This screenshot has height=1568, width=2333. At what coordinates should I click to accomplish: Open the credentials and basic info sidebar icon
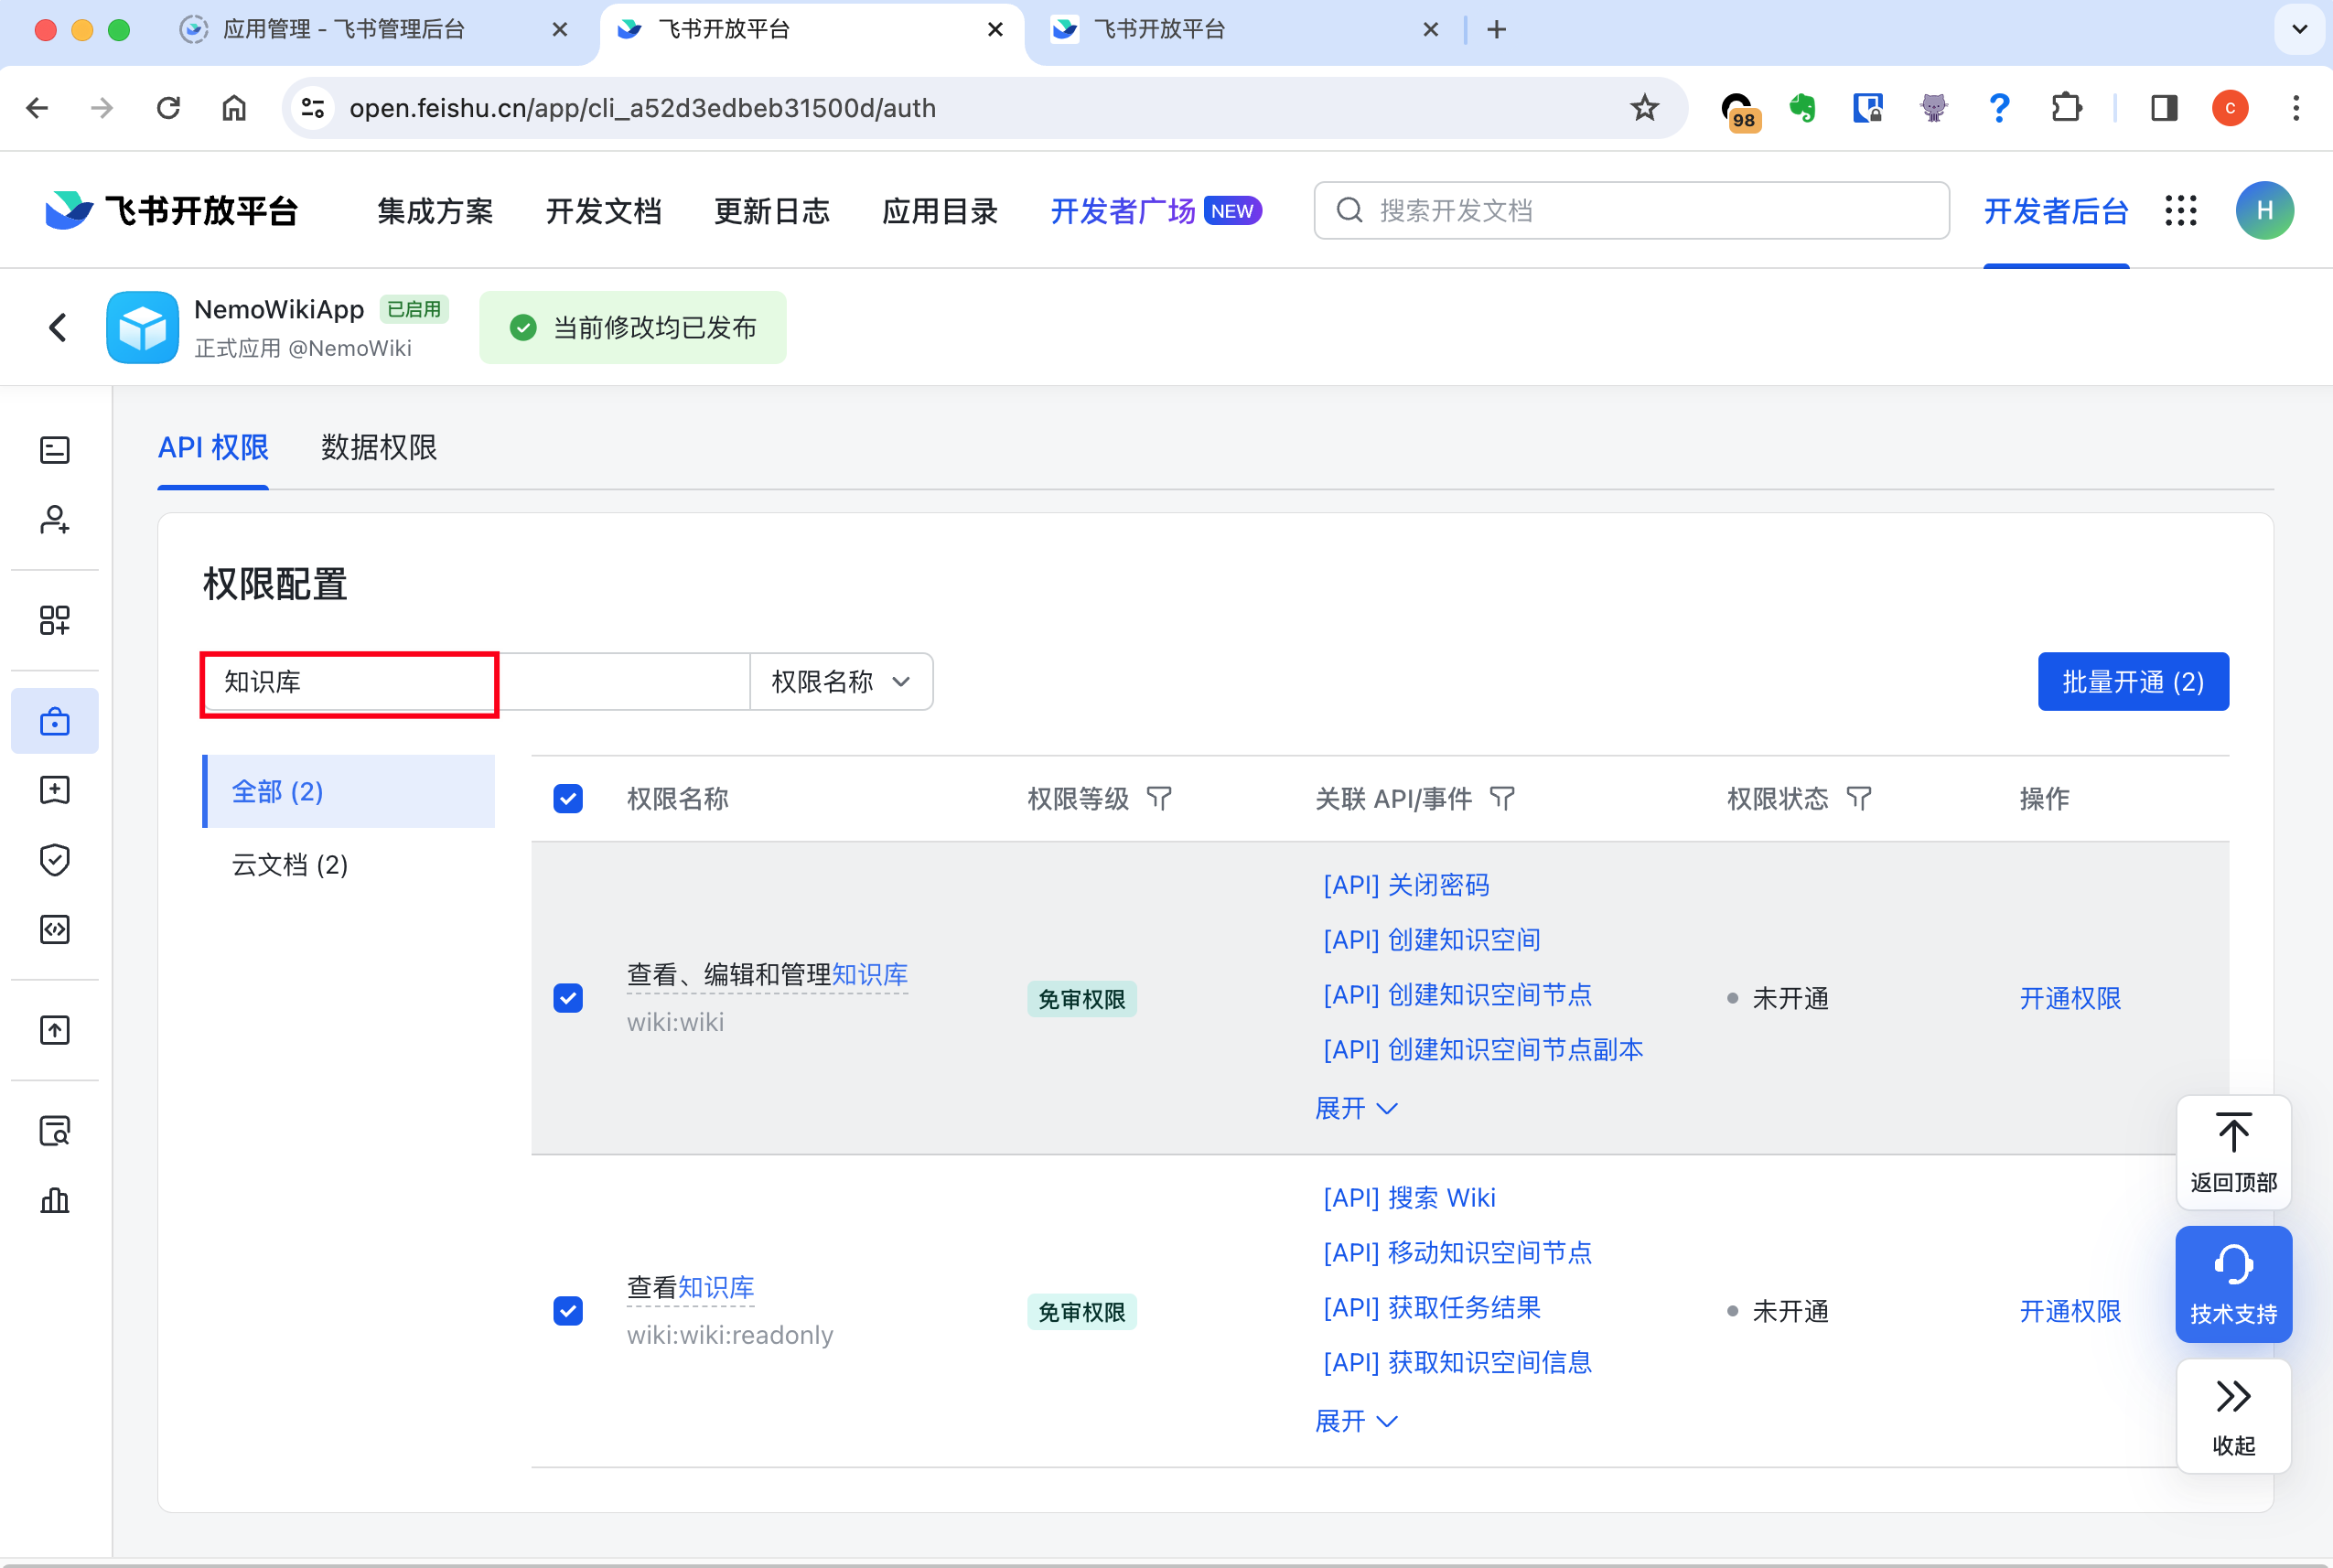click(55, 450)
